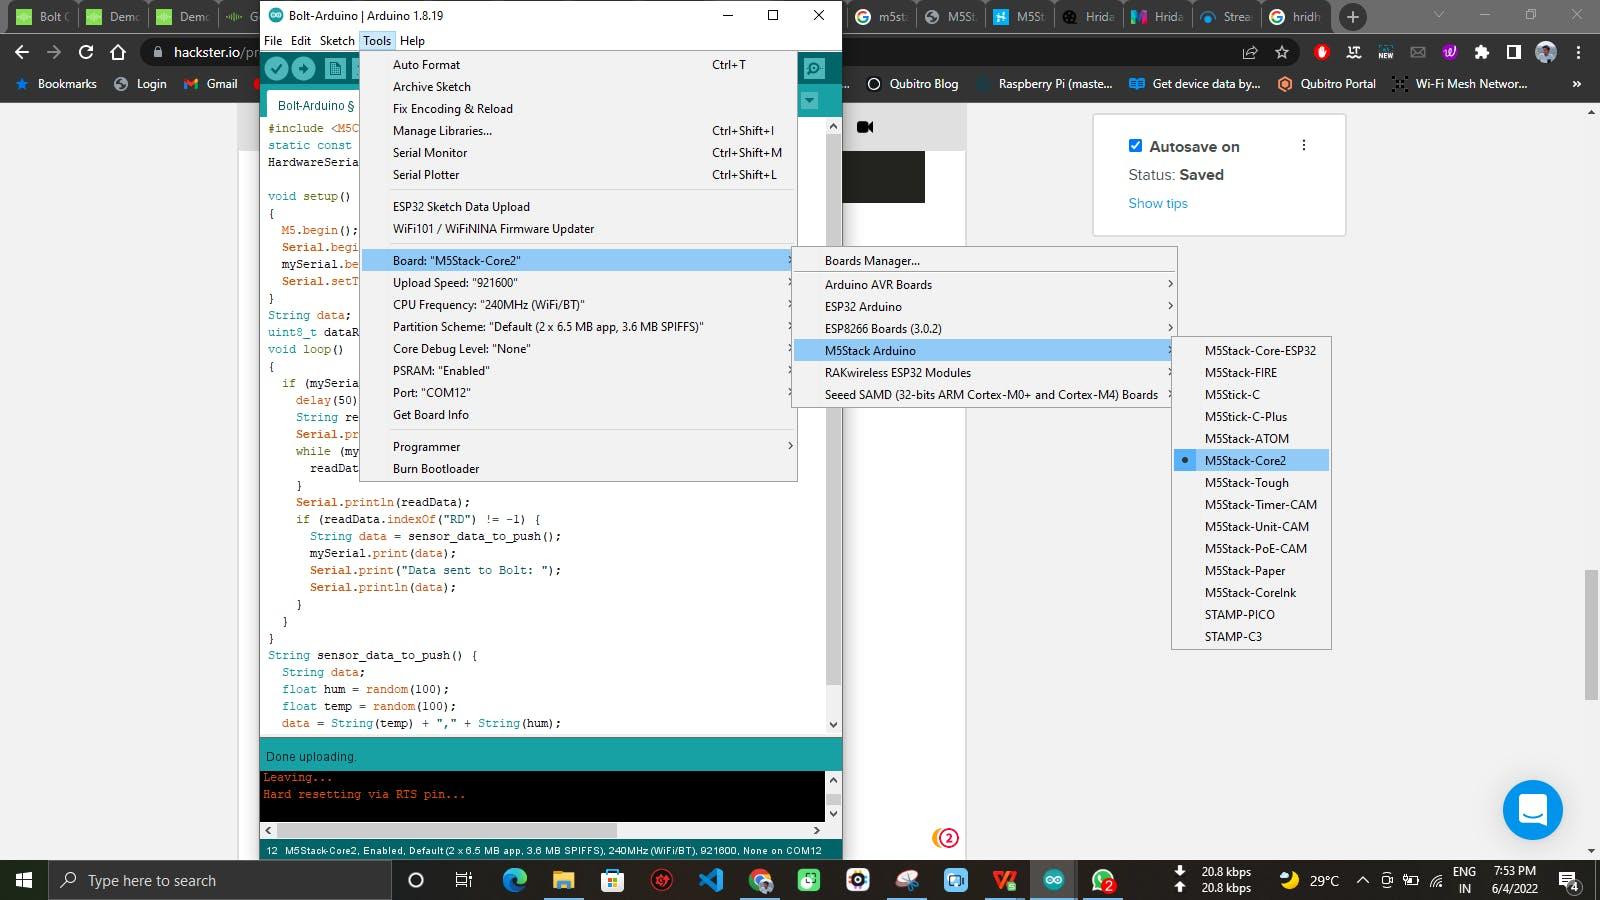
Task: Choose Auto Format from the Tools menu
Action: click(x=579, y=65)
